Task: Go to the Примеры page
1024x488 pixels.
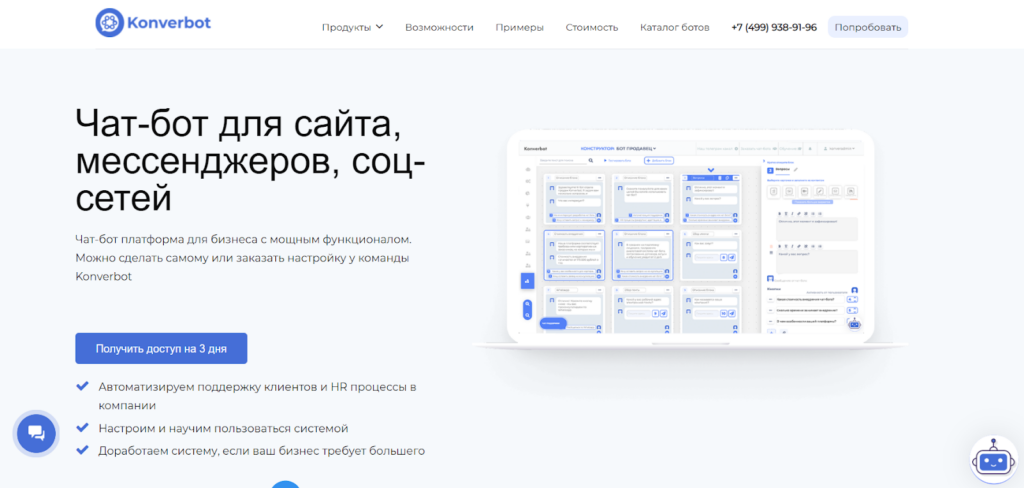Action: point(519,27)
